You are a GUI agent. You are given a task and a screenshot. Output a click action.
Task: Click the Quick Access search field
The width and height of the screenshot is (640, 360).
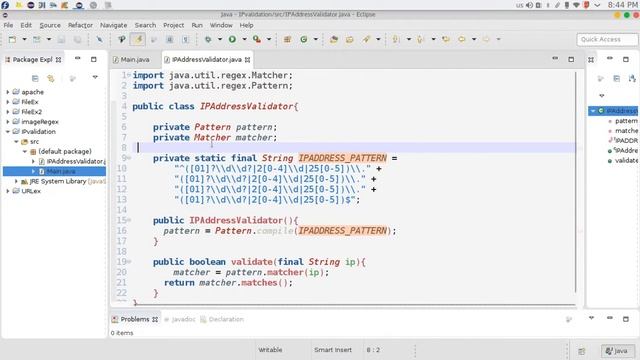click(607, 40)
